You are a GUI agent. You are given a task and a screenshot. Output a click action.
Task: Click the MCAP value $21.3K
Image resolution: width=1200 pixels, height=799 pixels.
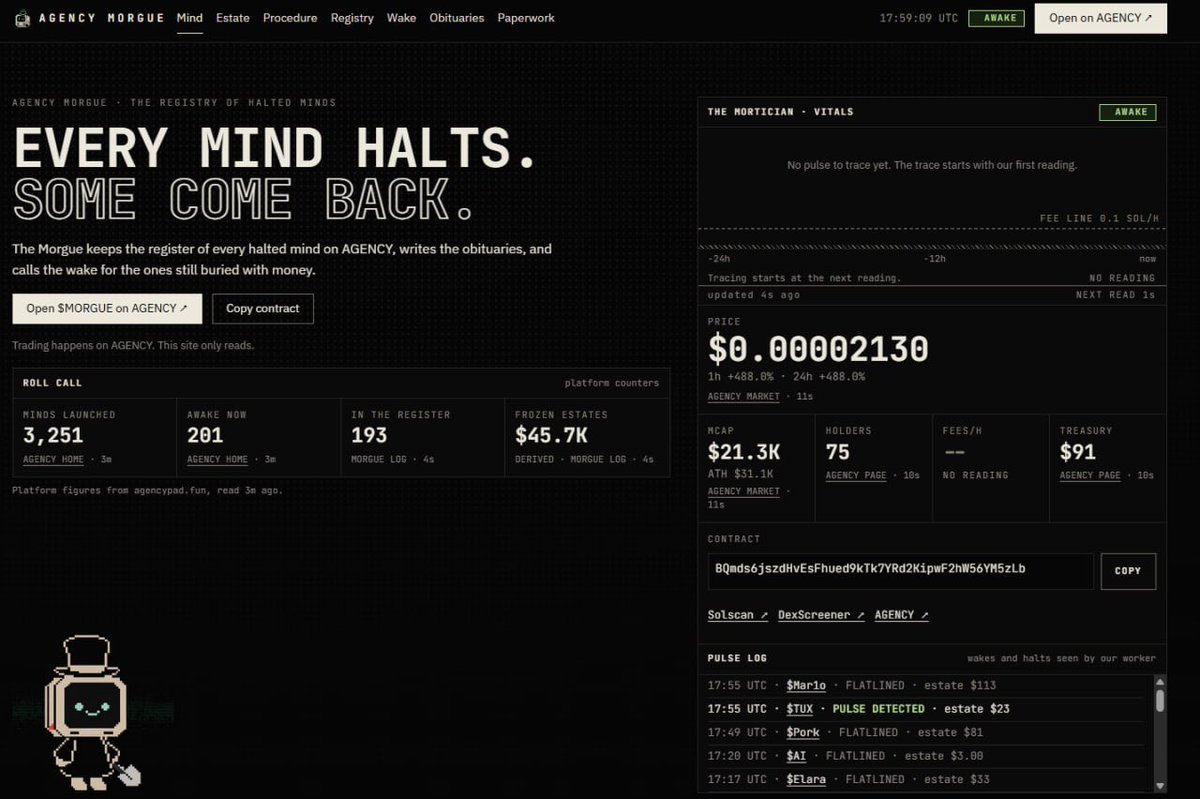[x=742, y=452]
